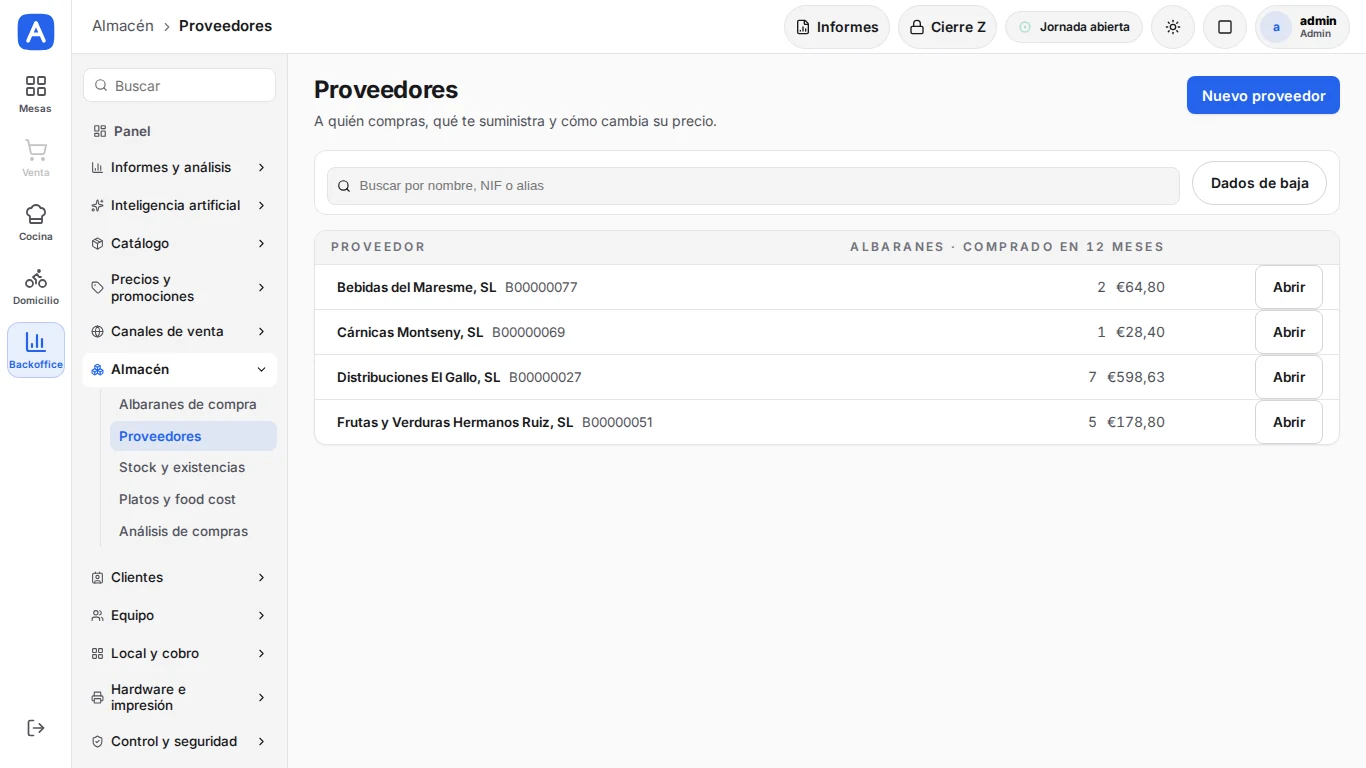
Task: Click the Almacén breadcrumb link
Action: (123, 26)
